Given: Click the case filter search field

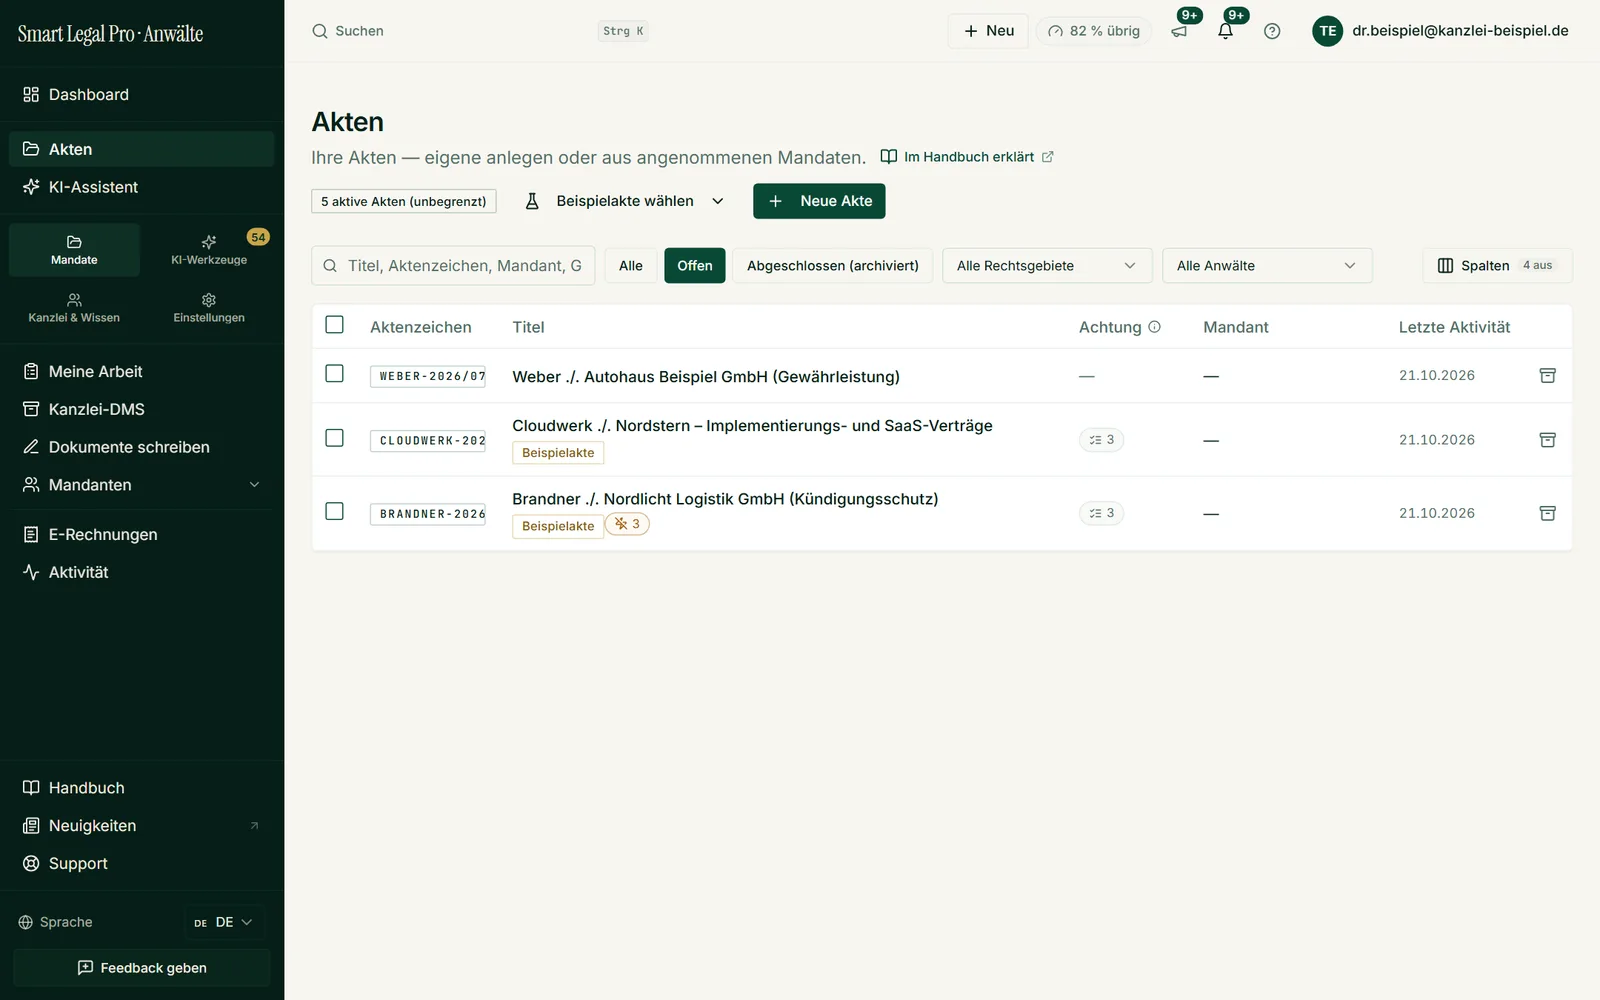Looking at the screenshot, I should [453, 266].
